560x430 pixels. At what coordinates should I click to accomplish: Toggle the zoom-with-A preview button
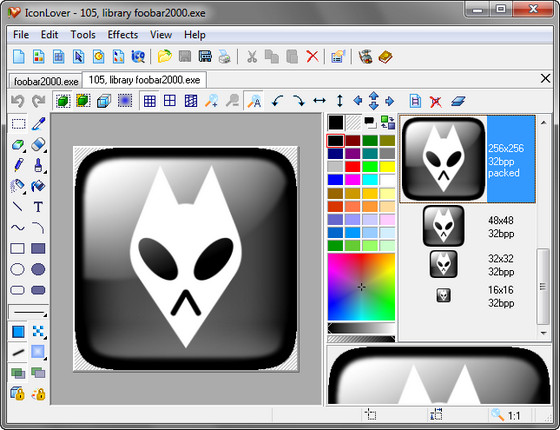click(x=254, y=101)
